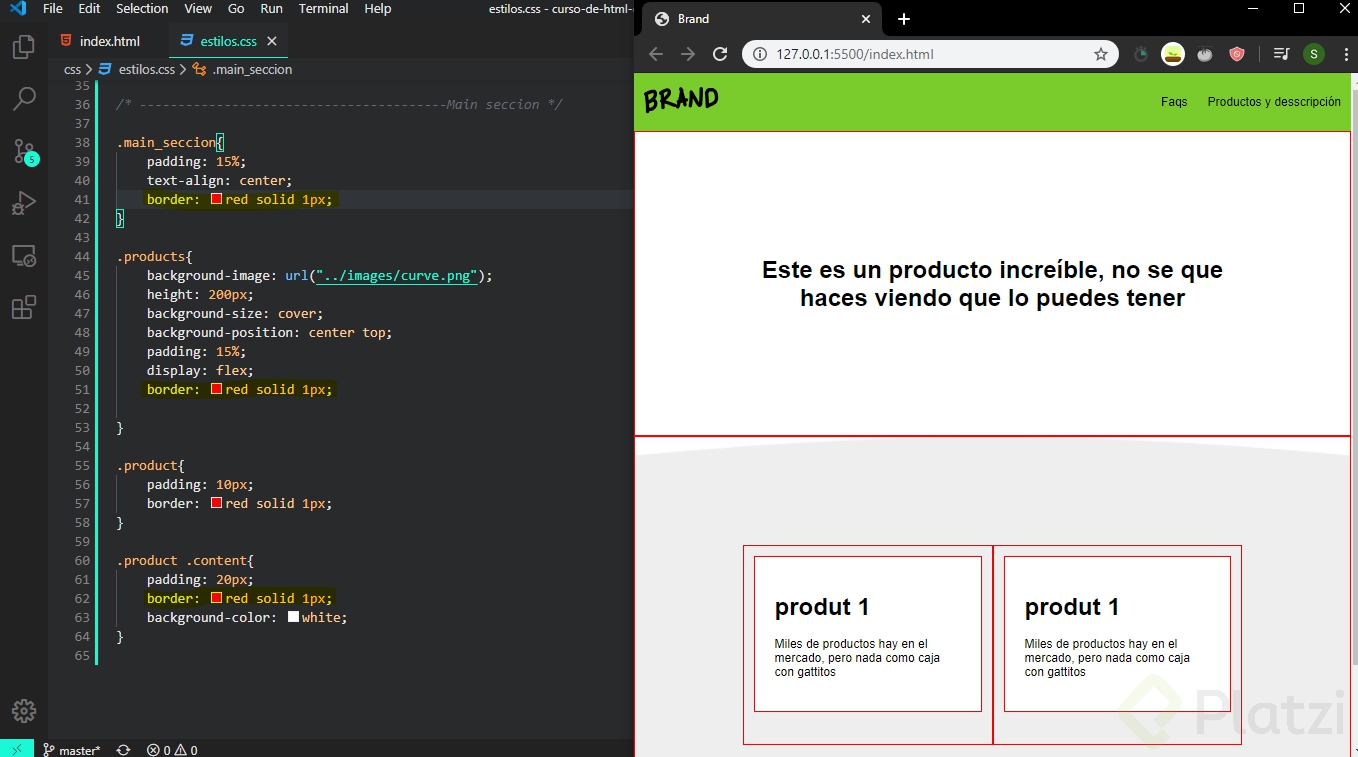1358x757 pixels.
Task: Open the Explorer view in VS Code
Action: [23, 47]
